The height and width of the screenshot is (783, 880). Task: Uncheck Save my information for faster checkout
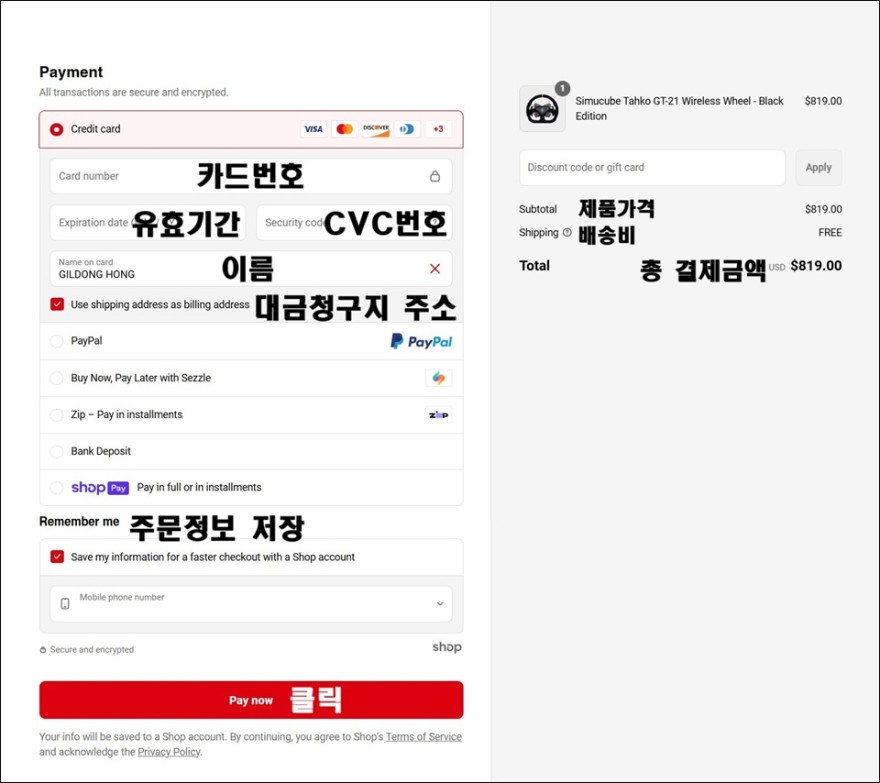tap(57, 557)
